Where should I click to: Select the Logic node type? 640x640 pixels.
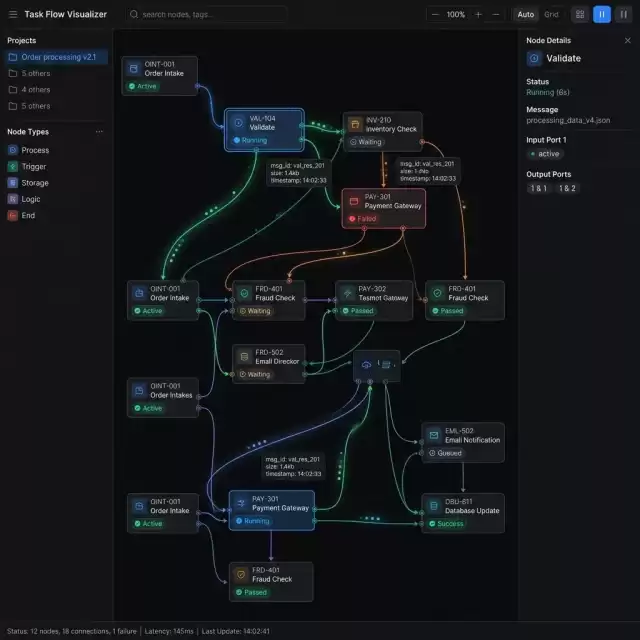tap(24, 199)
